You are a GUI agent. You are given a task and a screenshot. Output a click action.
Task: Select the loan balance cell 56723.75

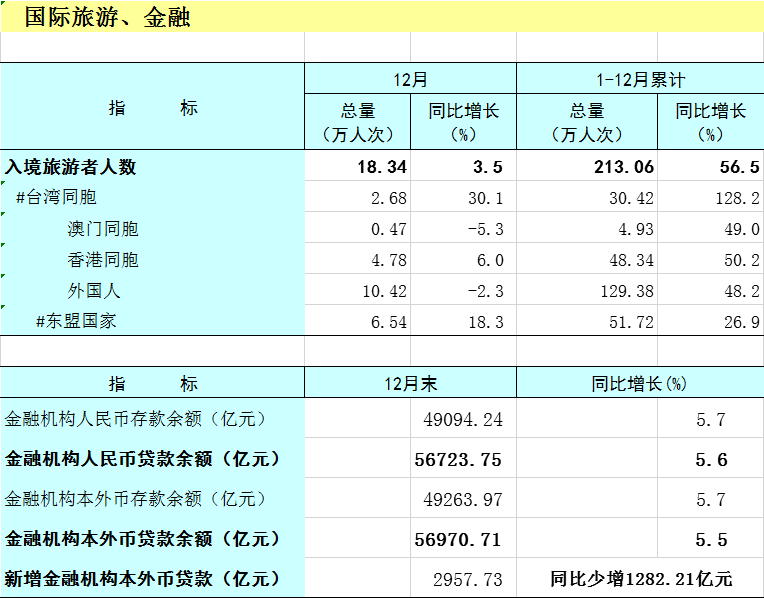tap(462, 459)
